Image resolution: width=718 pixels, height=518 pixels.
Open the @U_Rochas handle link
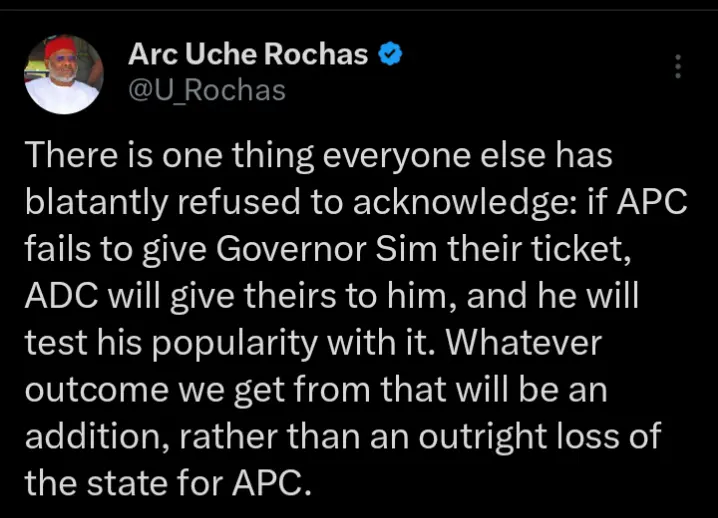207,90
